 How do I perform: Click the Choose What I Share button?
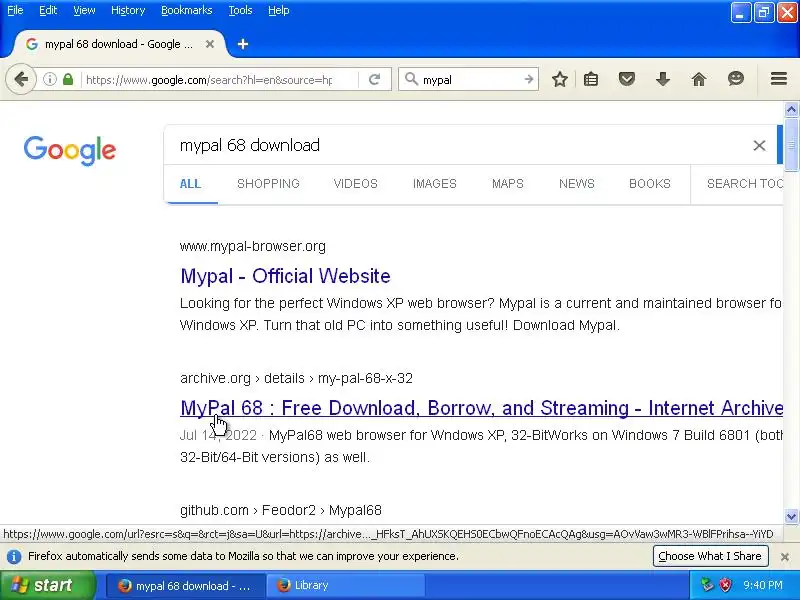[710, 556]
